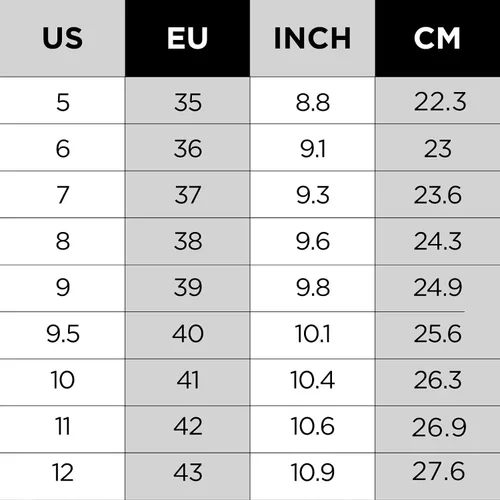
Task: Select EU size 36 cell
Action: pos(187,148)
